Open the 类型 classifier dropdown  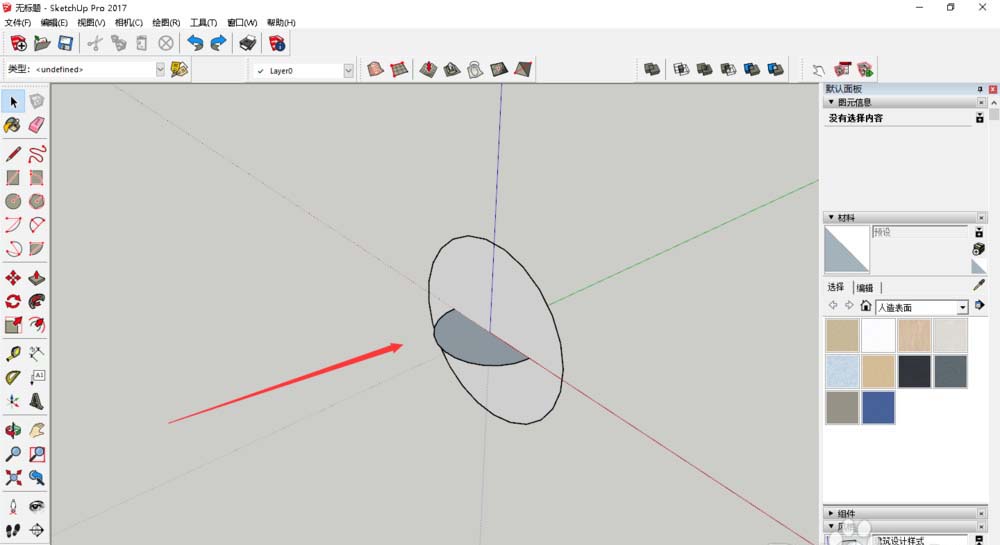coord(160,69)
